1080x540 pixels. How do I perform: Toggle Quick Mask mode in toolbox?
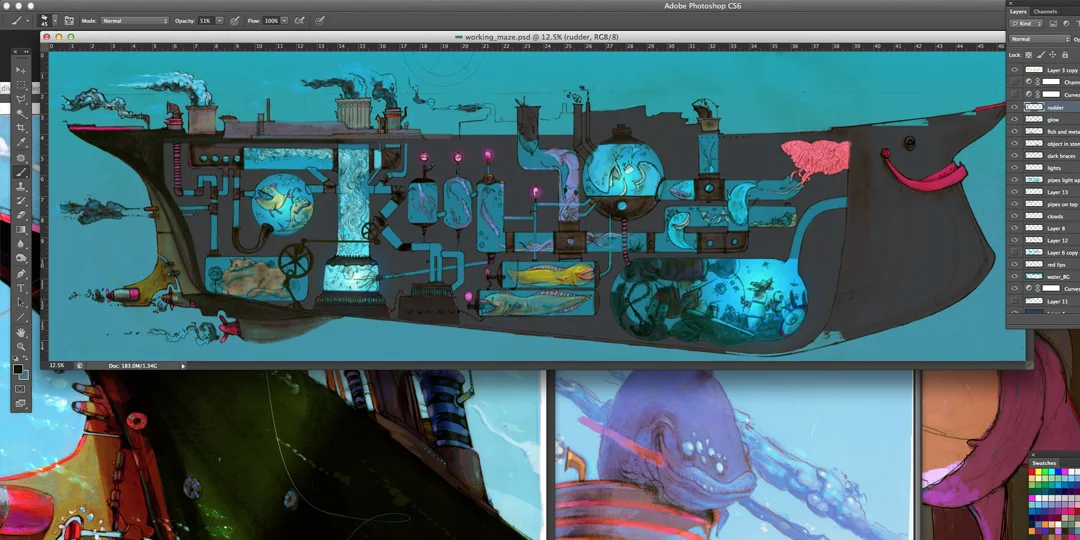(21, 389)
